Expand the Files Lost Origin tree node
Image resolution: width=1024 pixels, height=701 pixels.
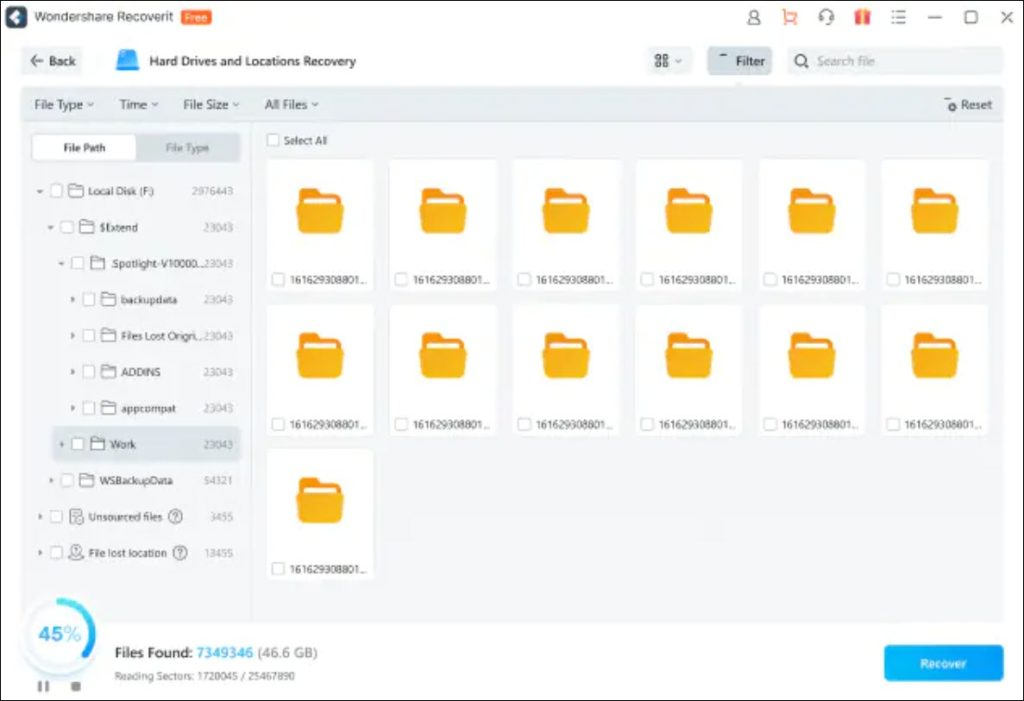pyautogui.click(x=72, y=336)
